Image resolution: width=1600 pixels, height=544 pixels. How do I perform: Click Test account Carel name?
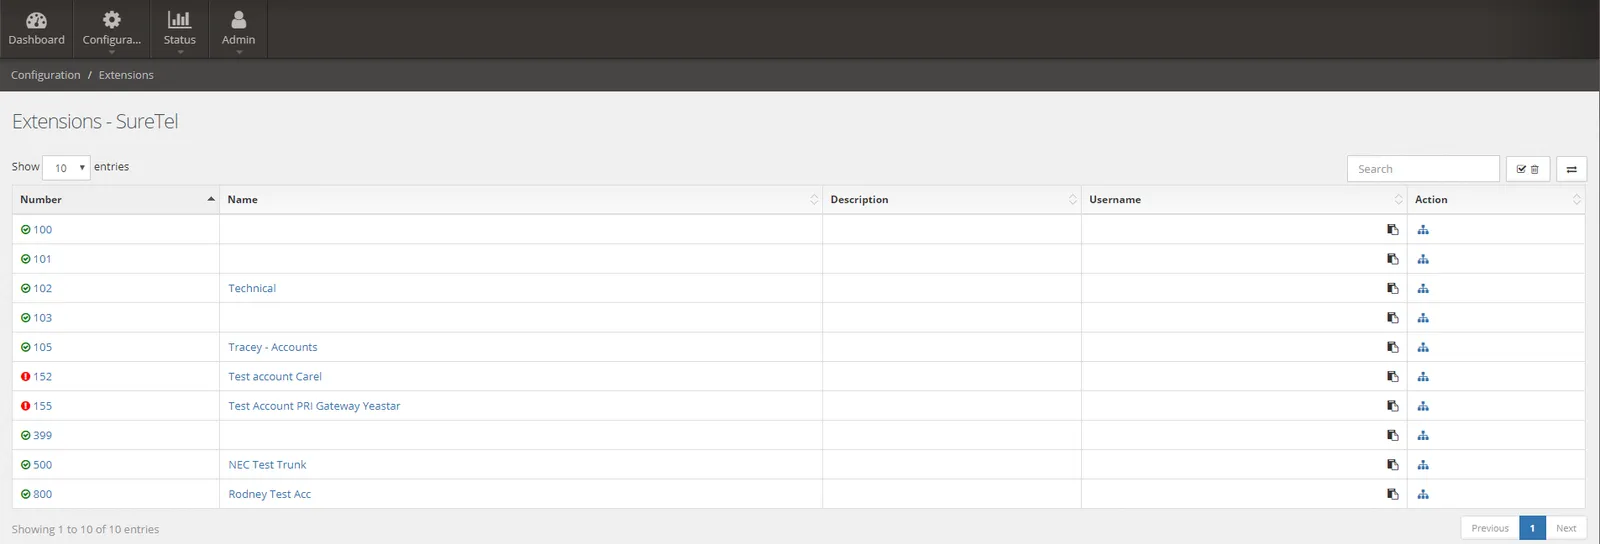pyautogui.click(x=275, y=377)
